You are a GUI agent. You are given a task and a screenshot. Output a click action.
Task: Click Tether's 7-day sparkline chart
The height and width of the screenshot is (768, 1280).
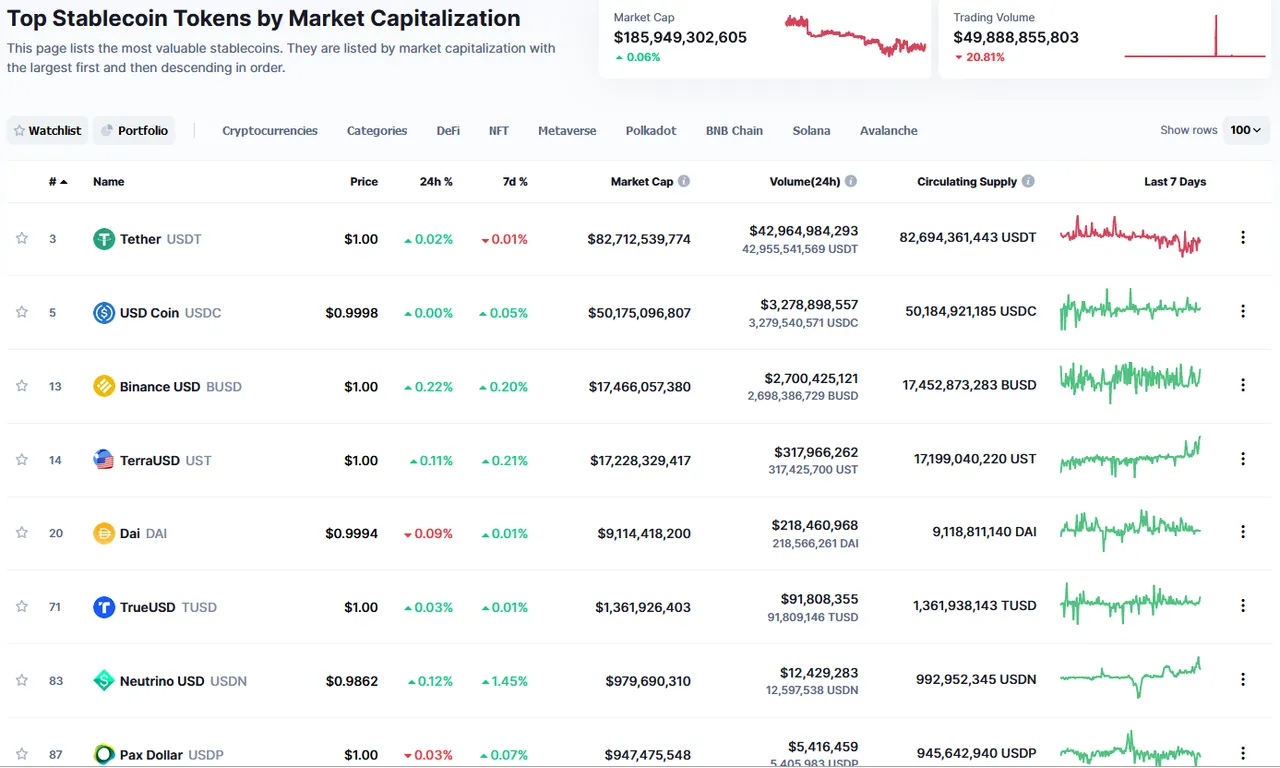pyautogui.click(x=1130, y=236)
